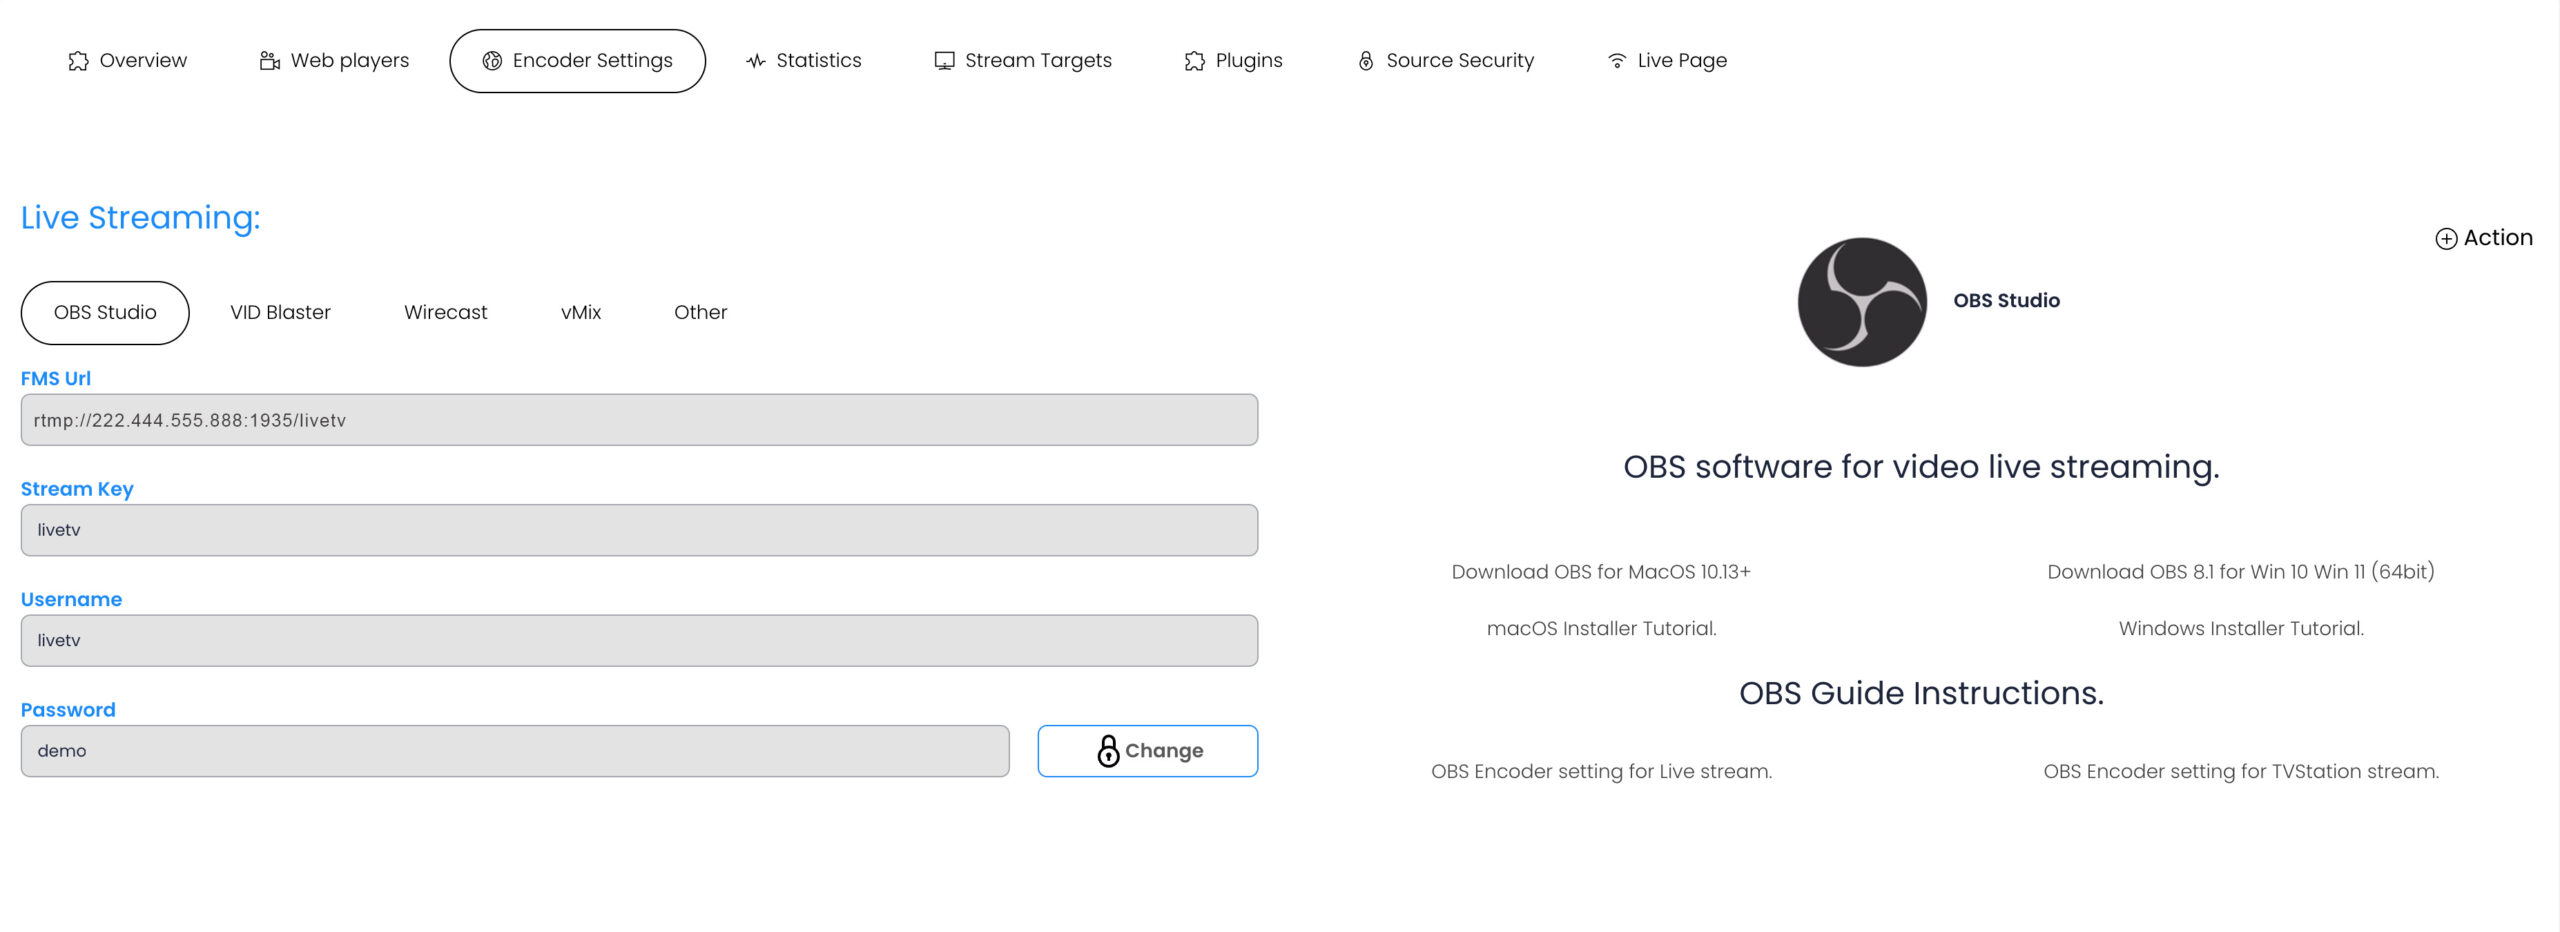Click the FMS Url input field
This screenshot has width=2560, height=932.
coord(639,420)
